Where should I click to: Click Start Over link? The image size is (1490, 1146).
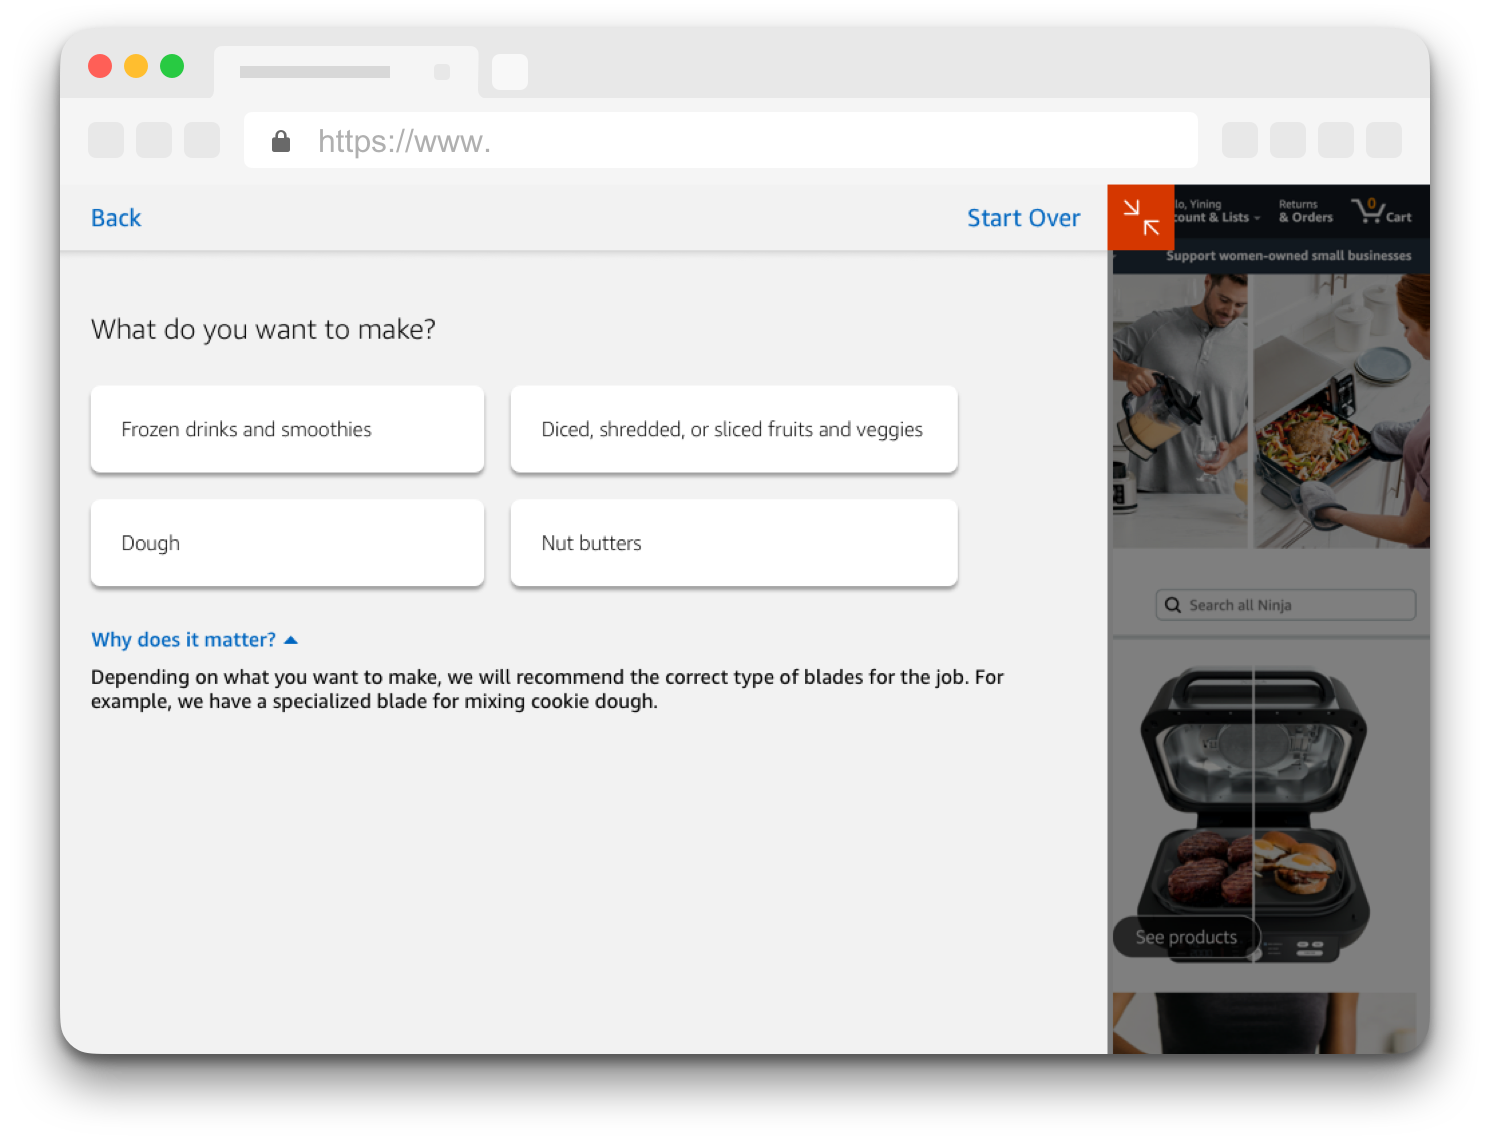tap(1023, 218)
